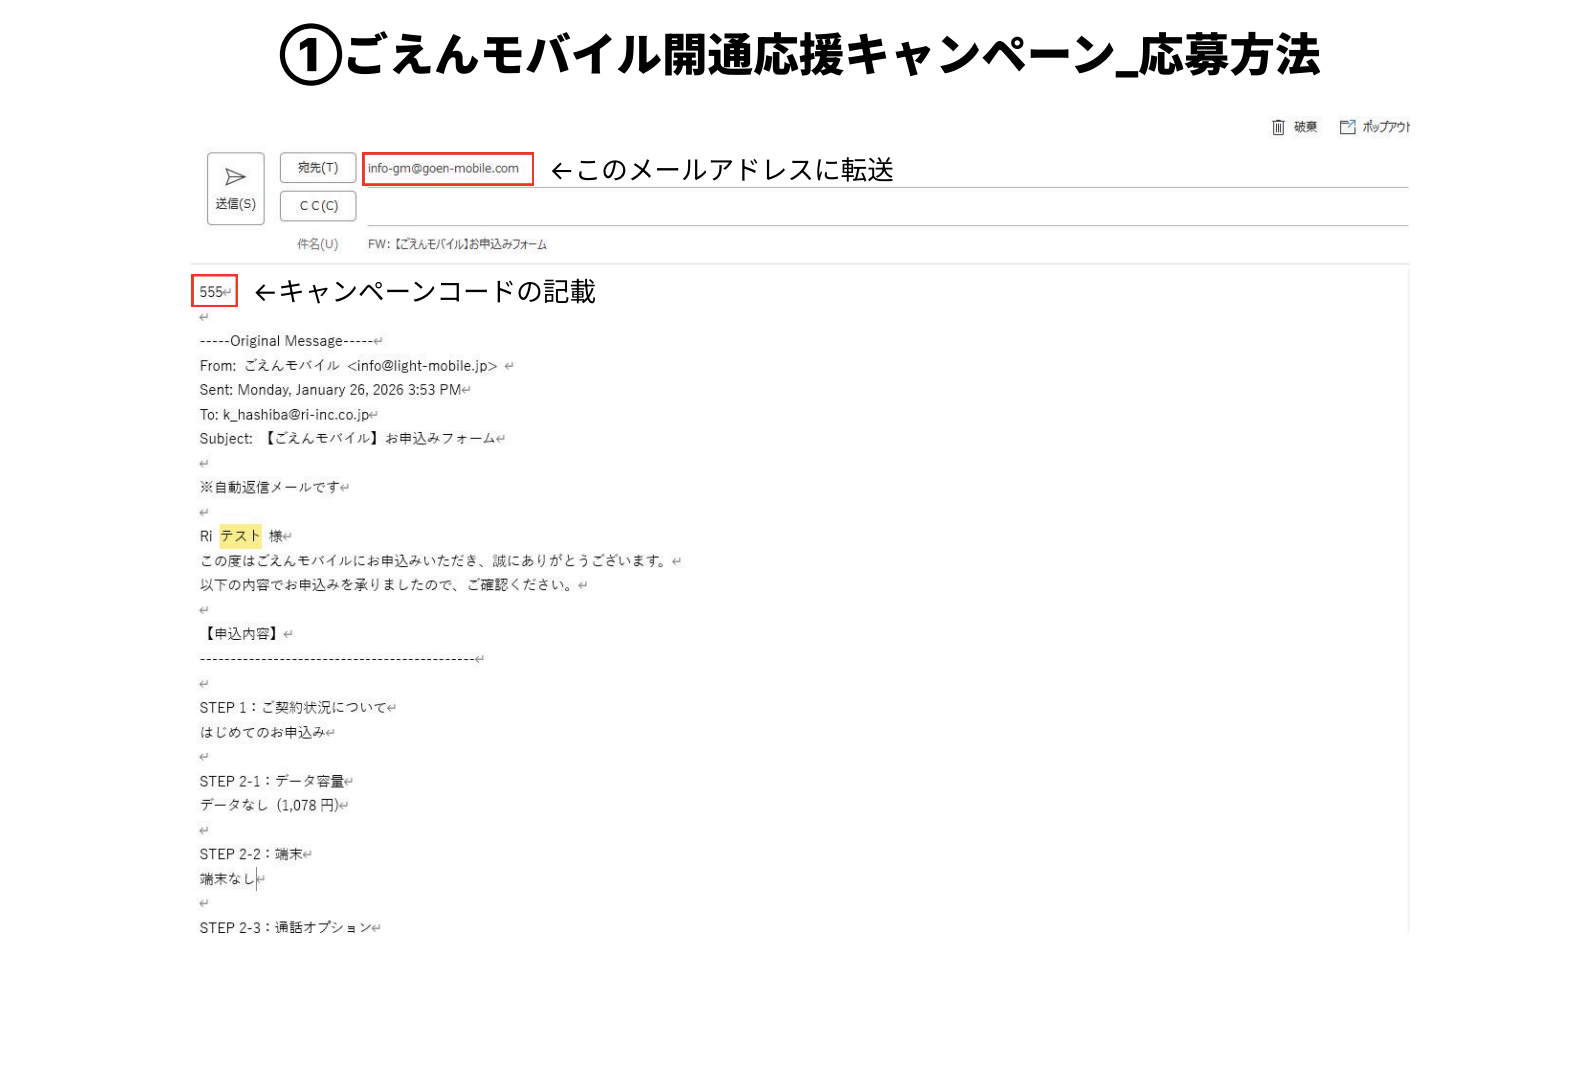Screen dimensions: 1593x1085
Task: Click the send paper-plane icon
Action: click(235, 177)
